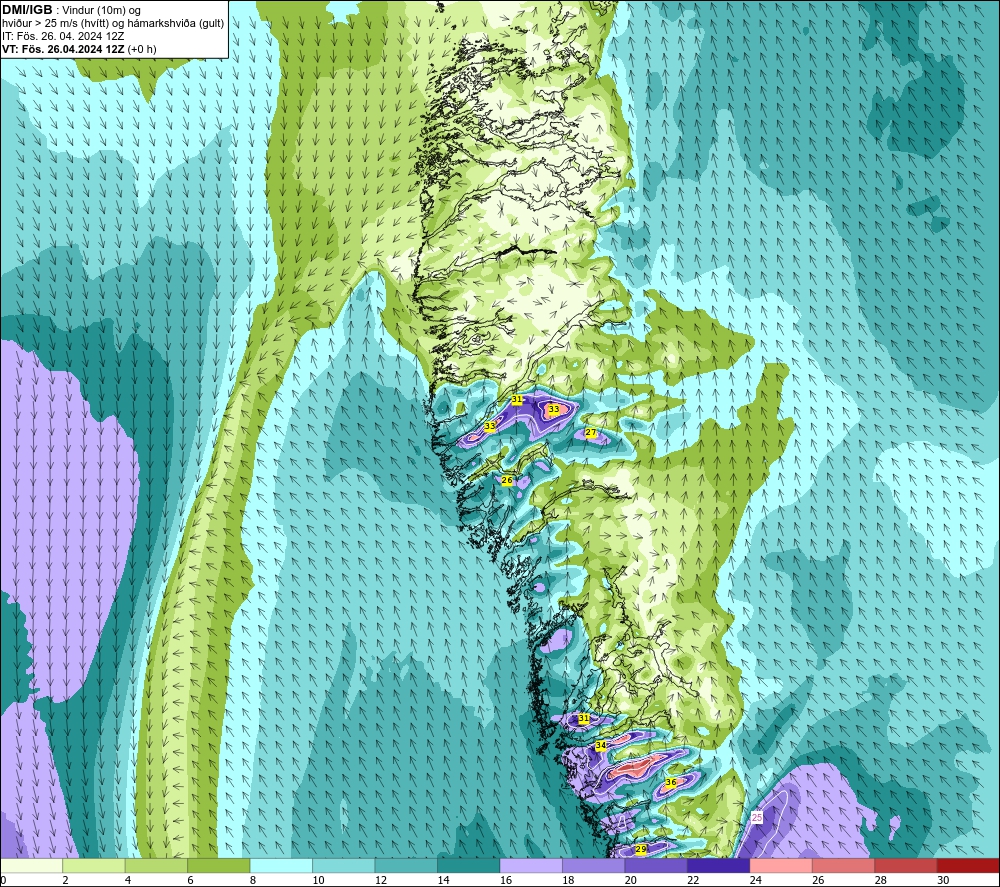Click the 33 label inside the pink core
The image size is (1000, 887).
(x=554, y=409)
